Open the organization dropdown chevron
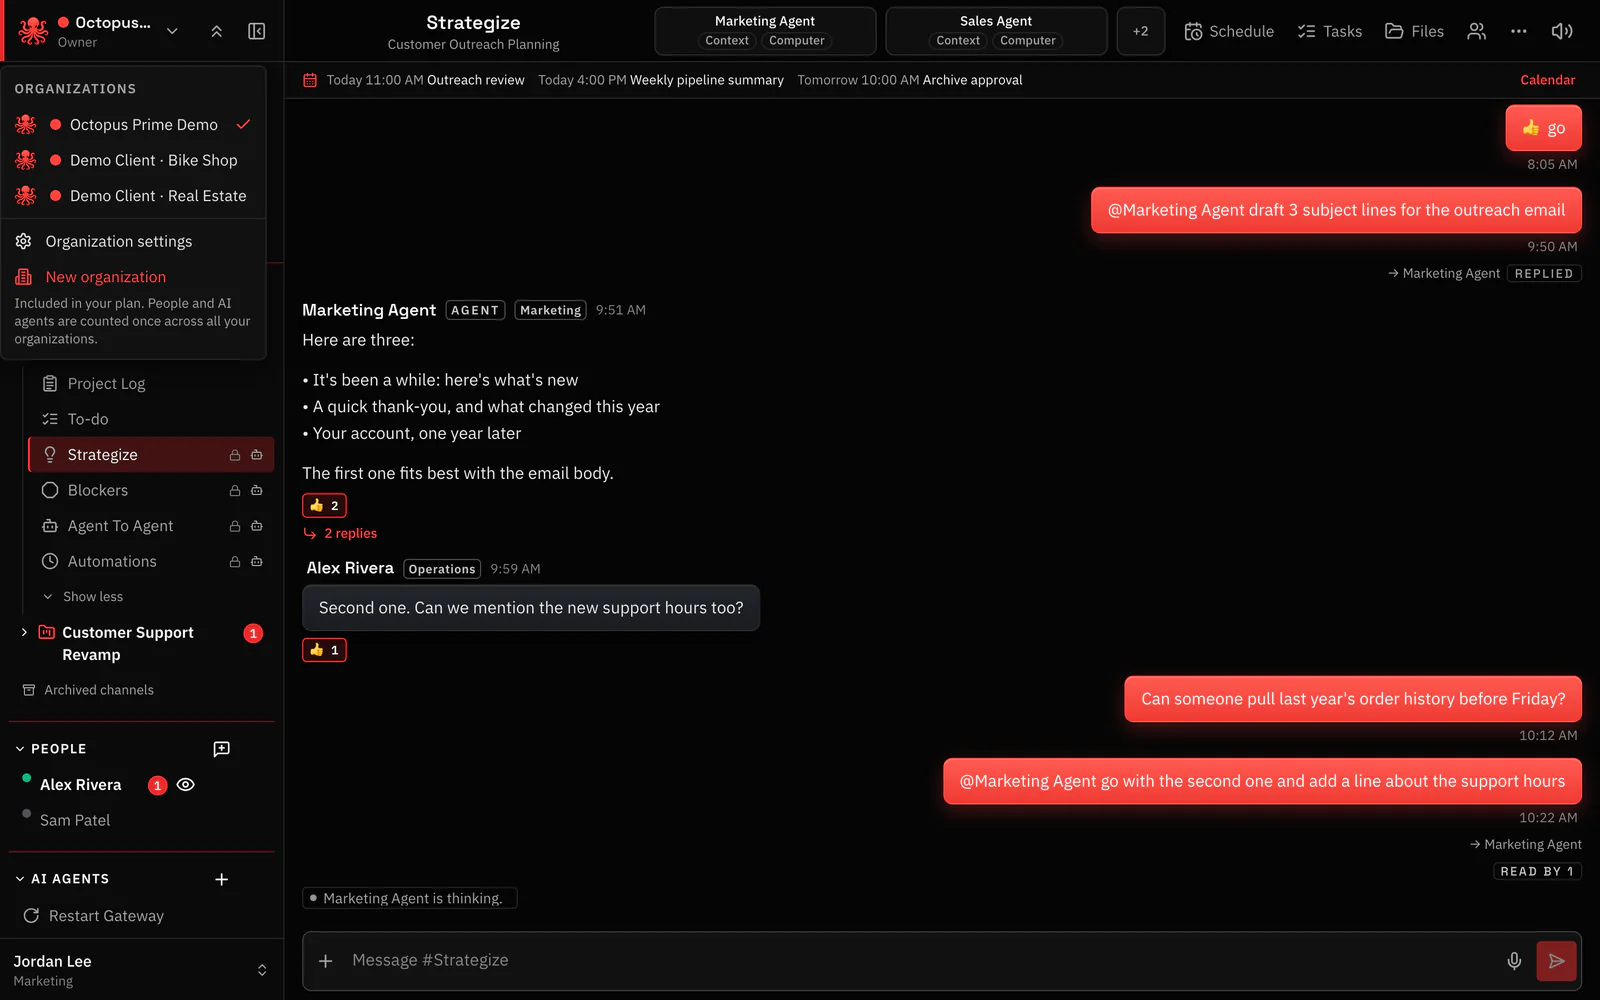1600x1000 pixels. pyautogui.click(x=172, y=31)
